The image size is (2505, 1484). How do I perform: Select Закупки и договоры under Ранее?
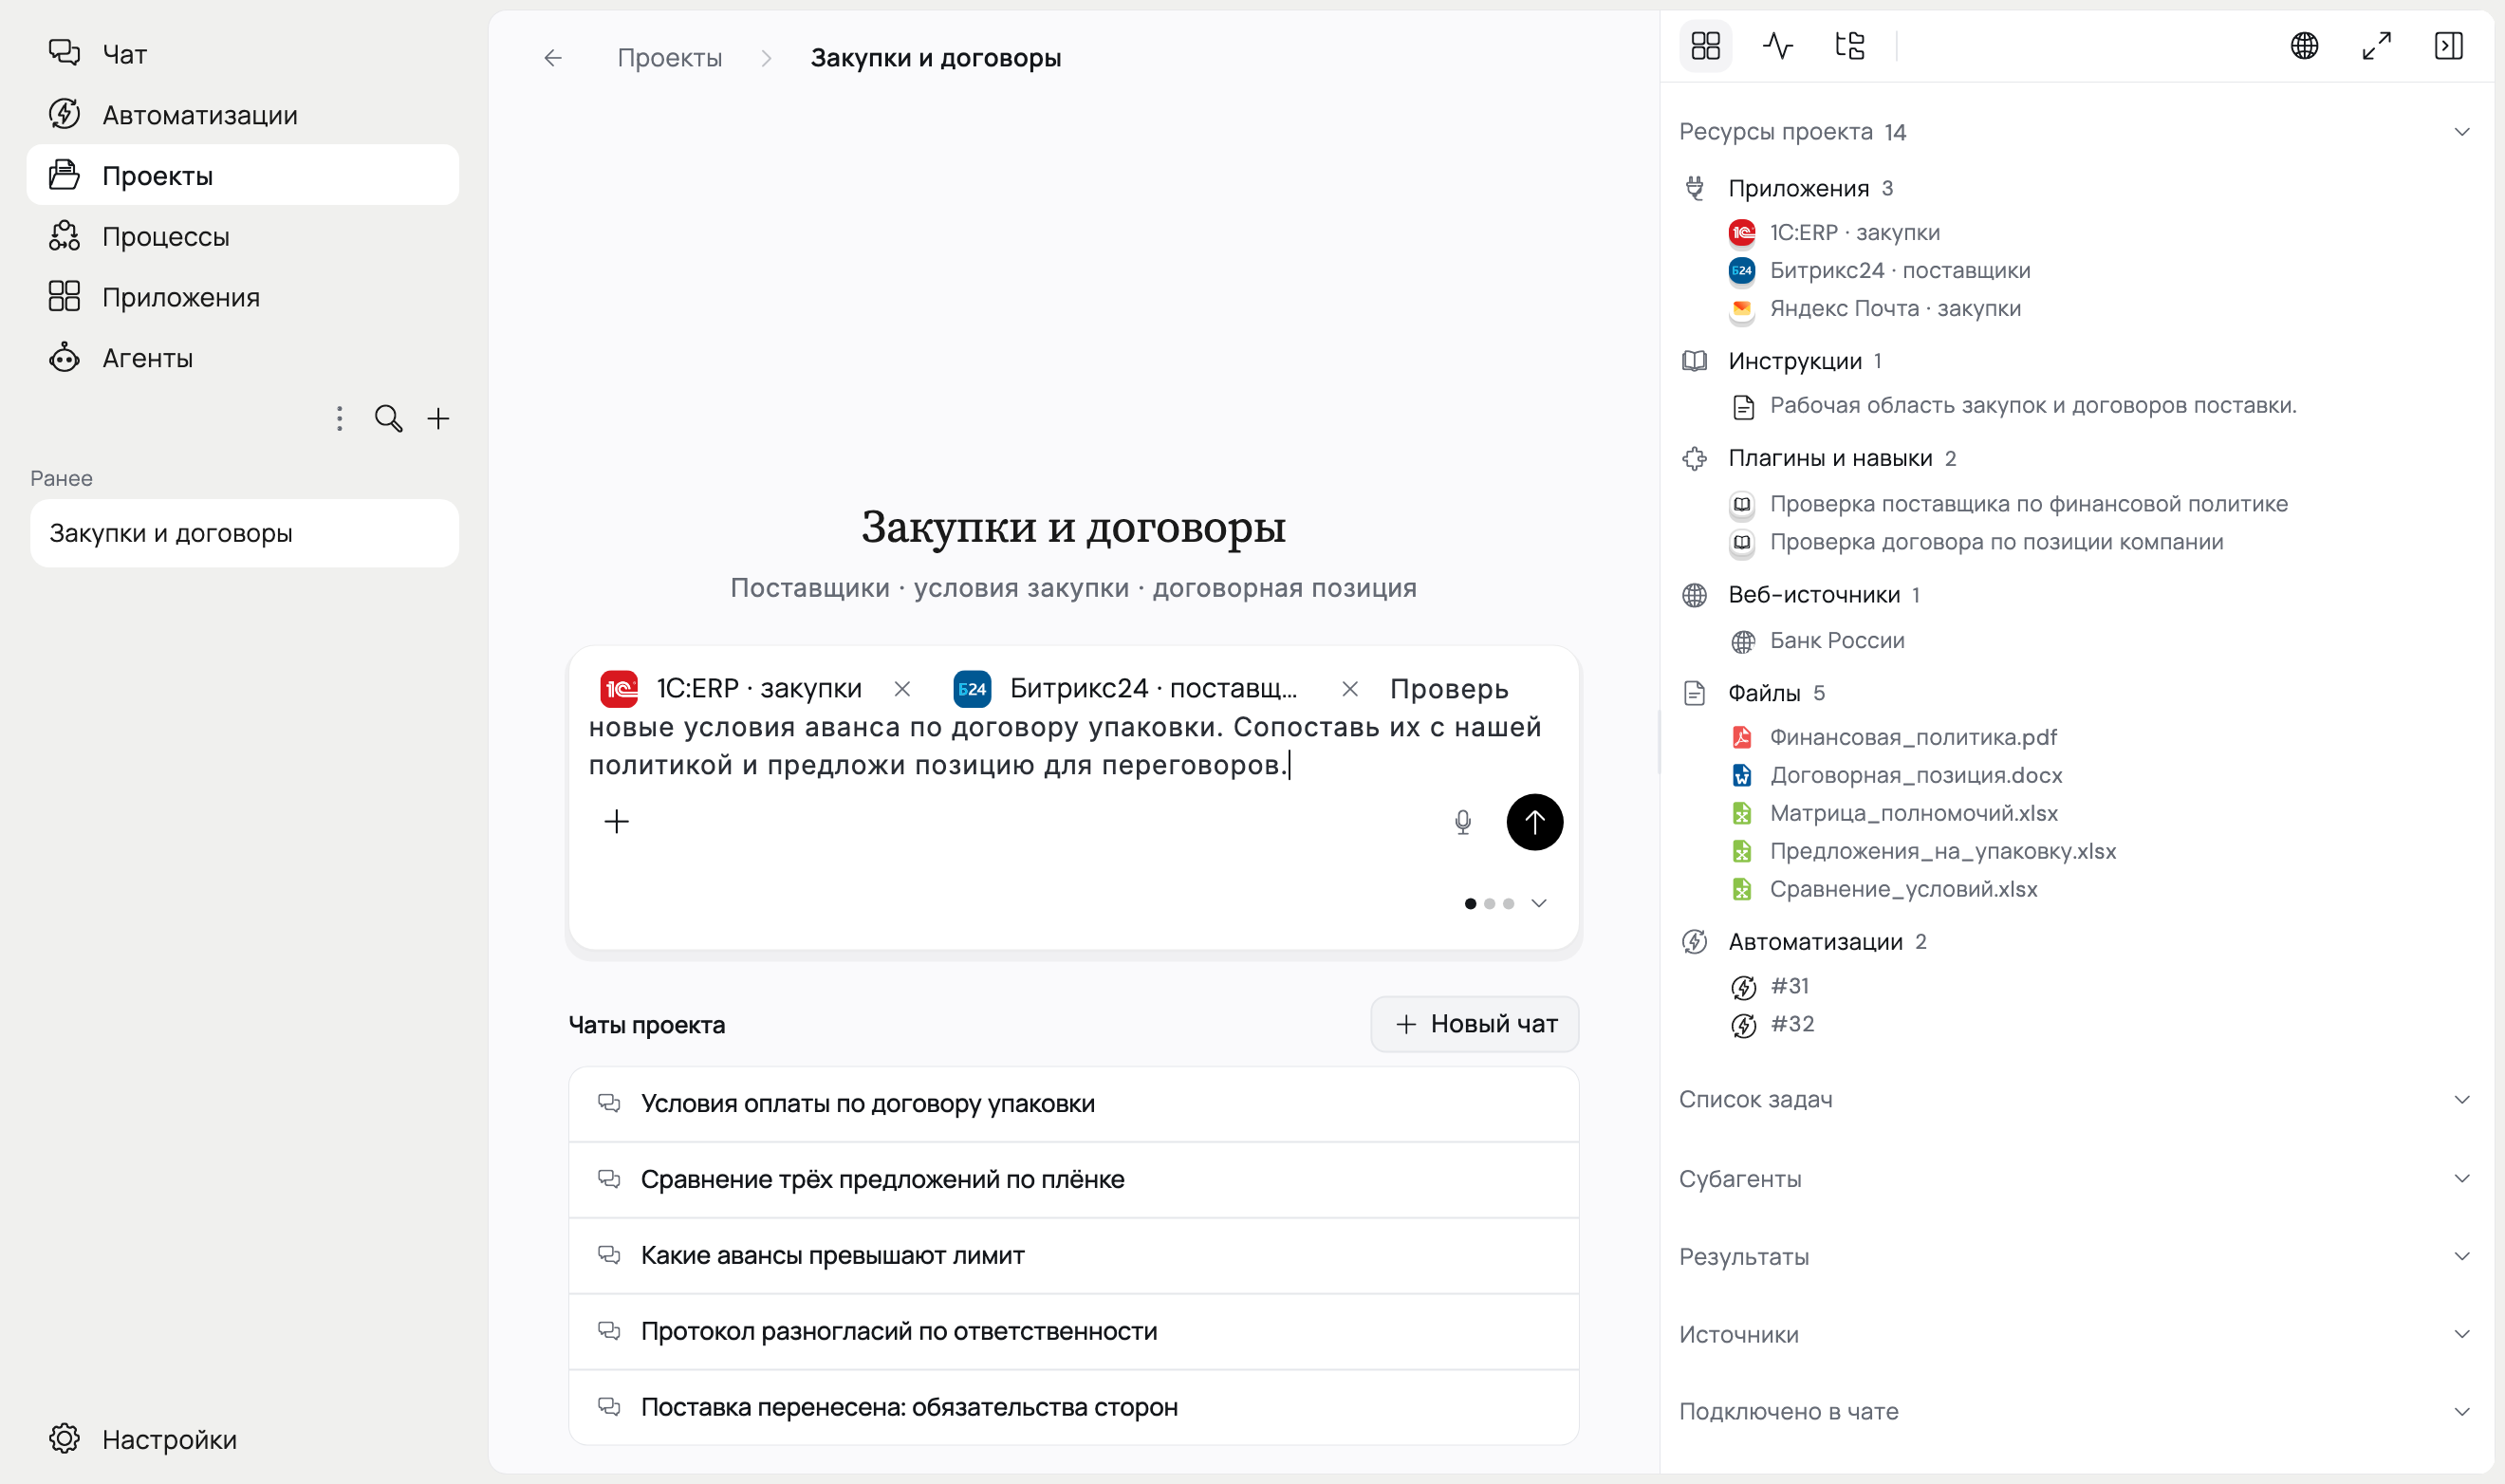(244, 533)
